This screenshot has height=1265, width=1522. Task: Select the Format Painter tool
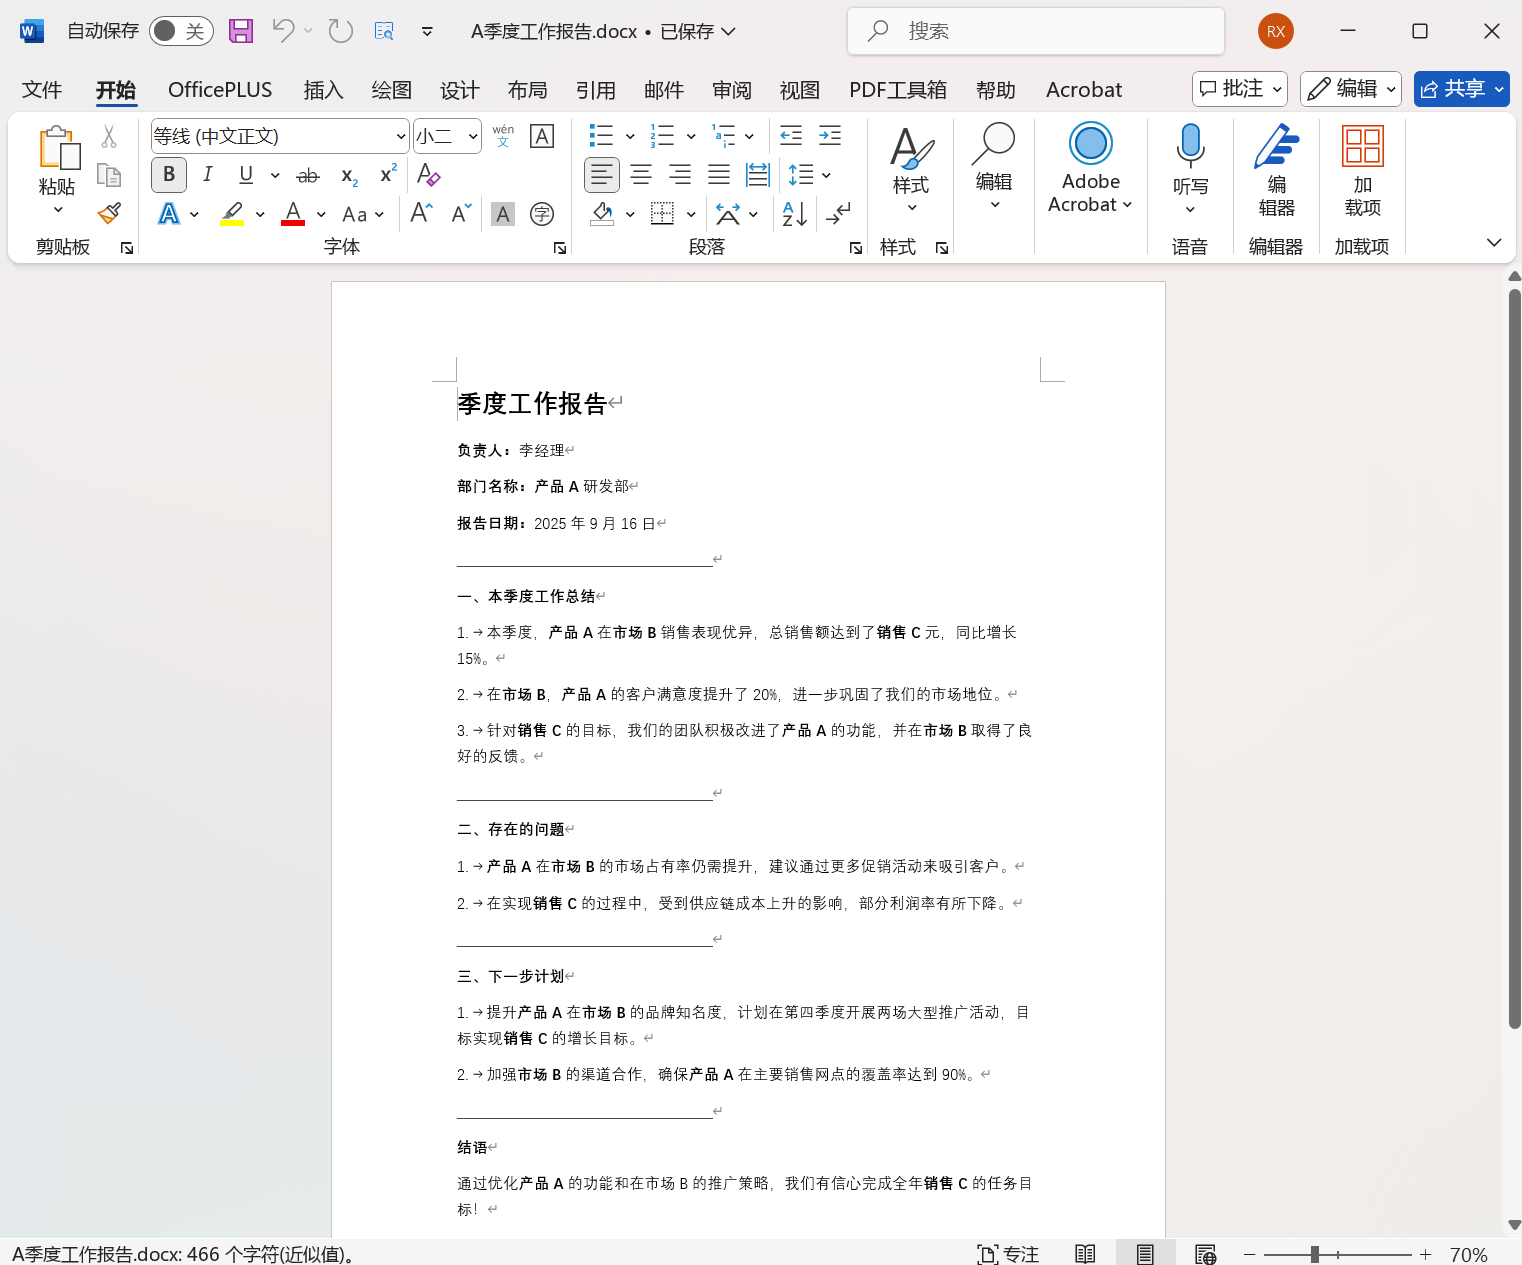point(109,214)
